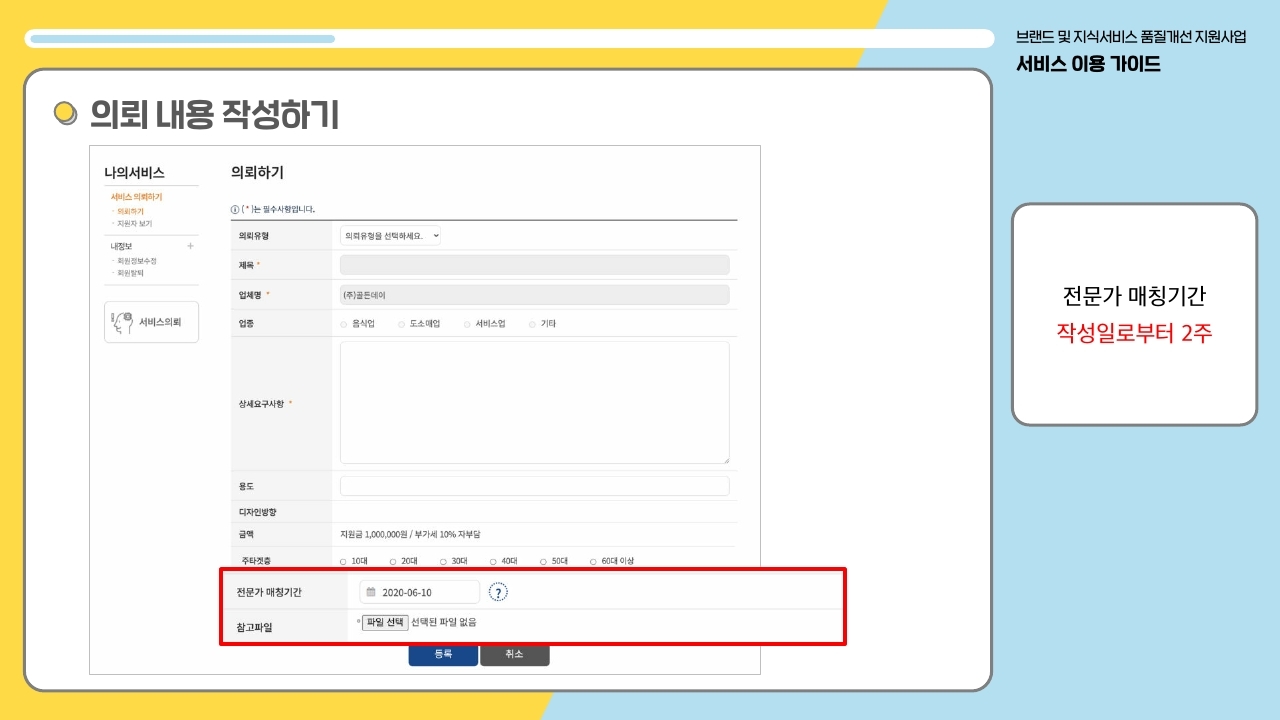Viewport: 1280px width, 720px height.
Task: Choose the 50대 target age radio
Action: [543, 561]
